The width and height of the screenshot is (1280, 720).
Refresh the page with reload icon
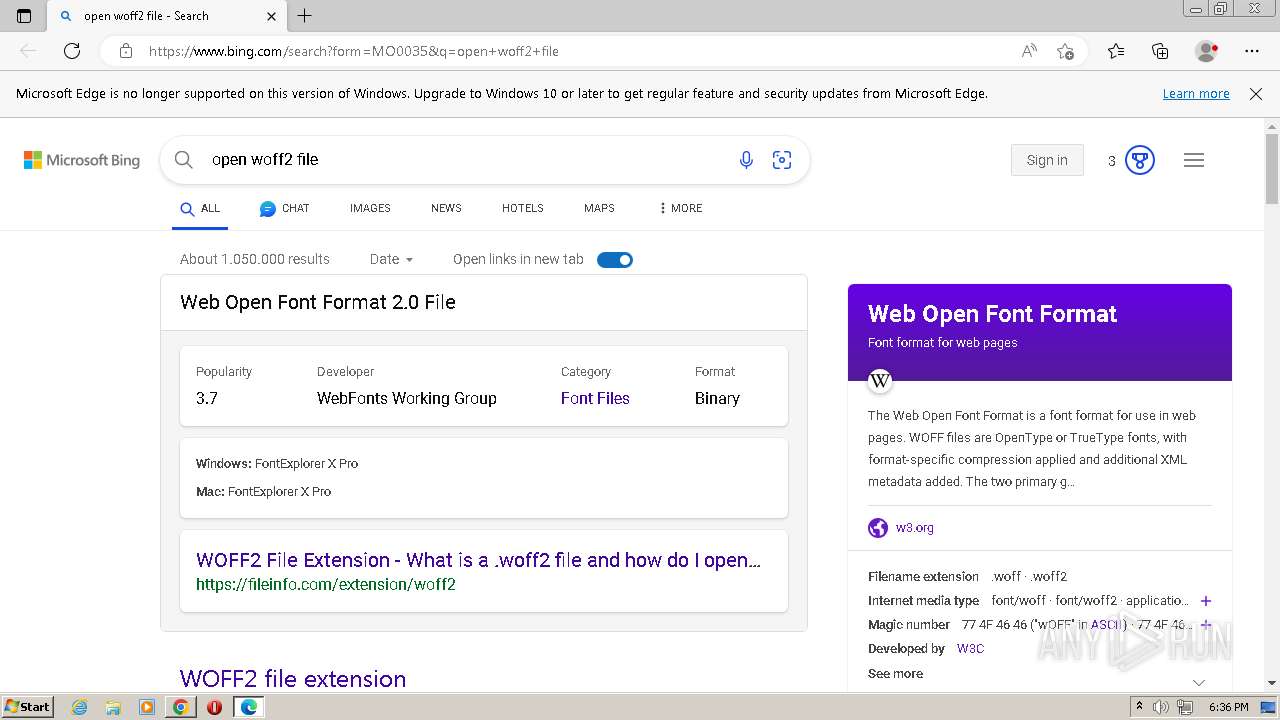click(x=72, y=51)
